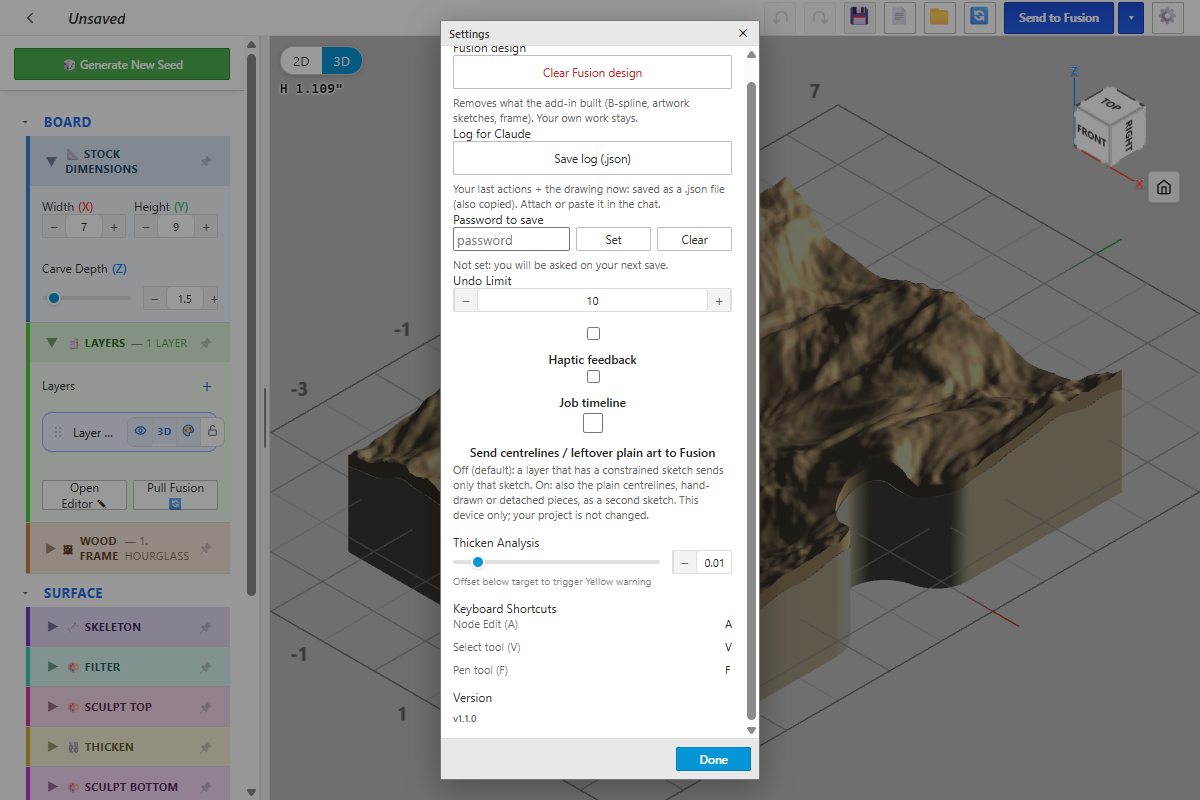Viewport: 1200px width, 800px height.
Task: Add a new layer with the plus icon
Action: pyautogui.click(x=207, y=386)
